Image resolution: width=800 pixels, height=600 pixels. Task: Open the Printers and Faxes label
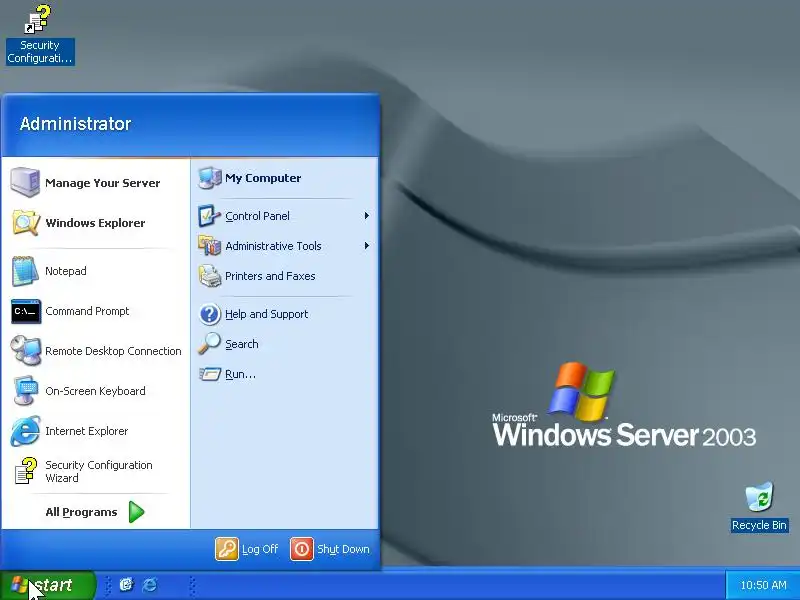[x=270, y=276]
